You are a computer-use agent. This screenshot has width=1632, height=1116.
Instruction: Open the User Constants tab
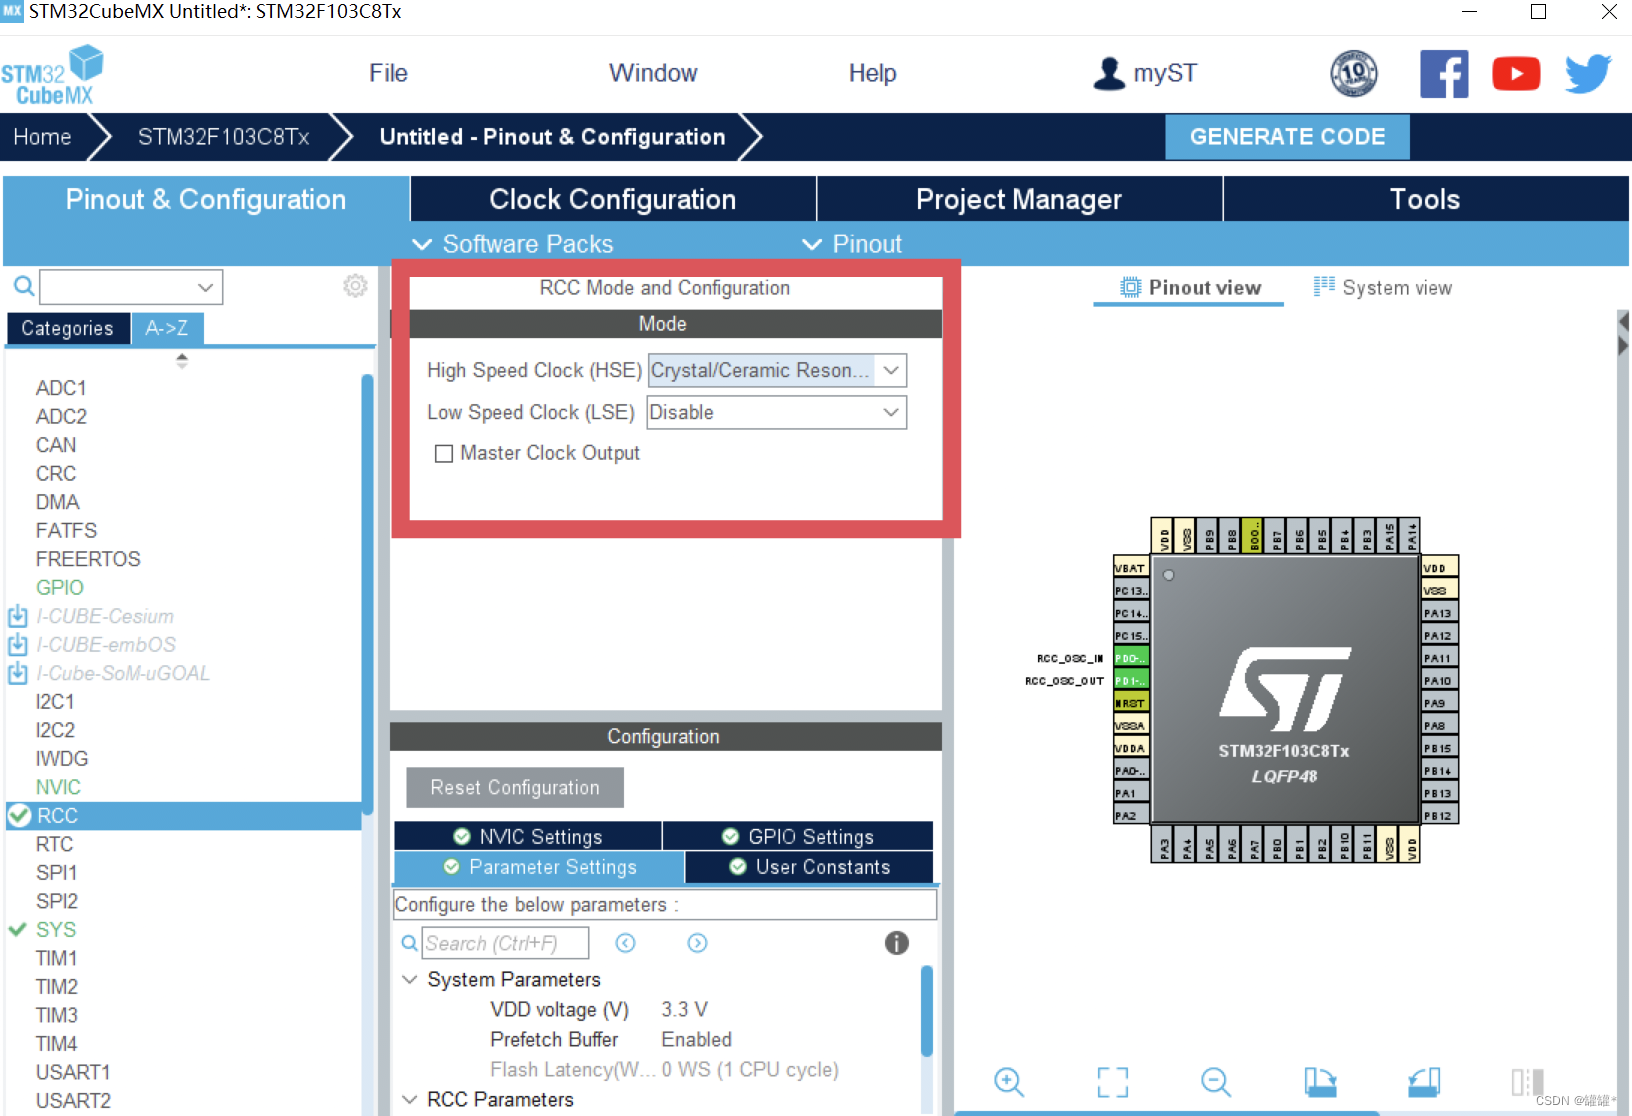point(809,867)
